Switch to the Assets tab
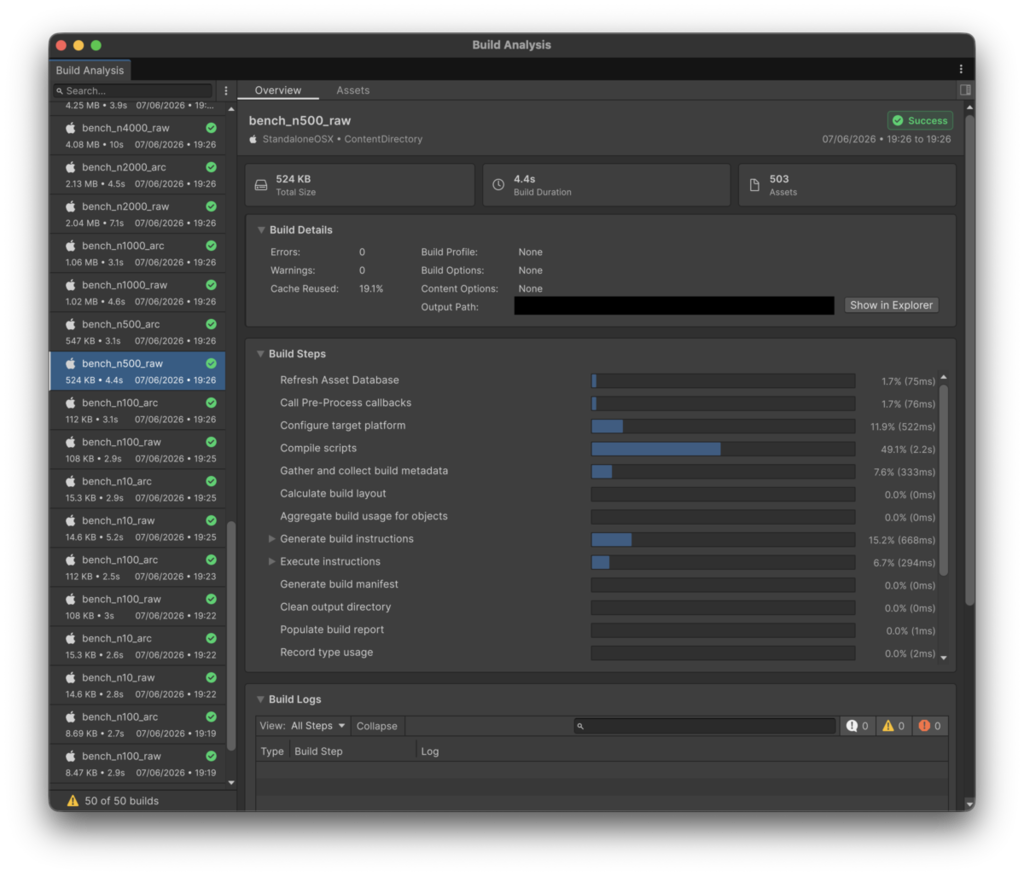Viewport: 1024px width, 876px height. 353,90
